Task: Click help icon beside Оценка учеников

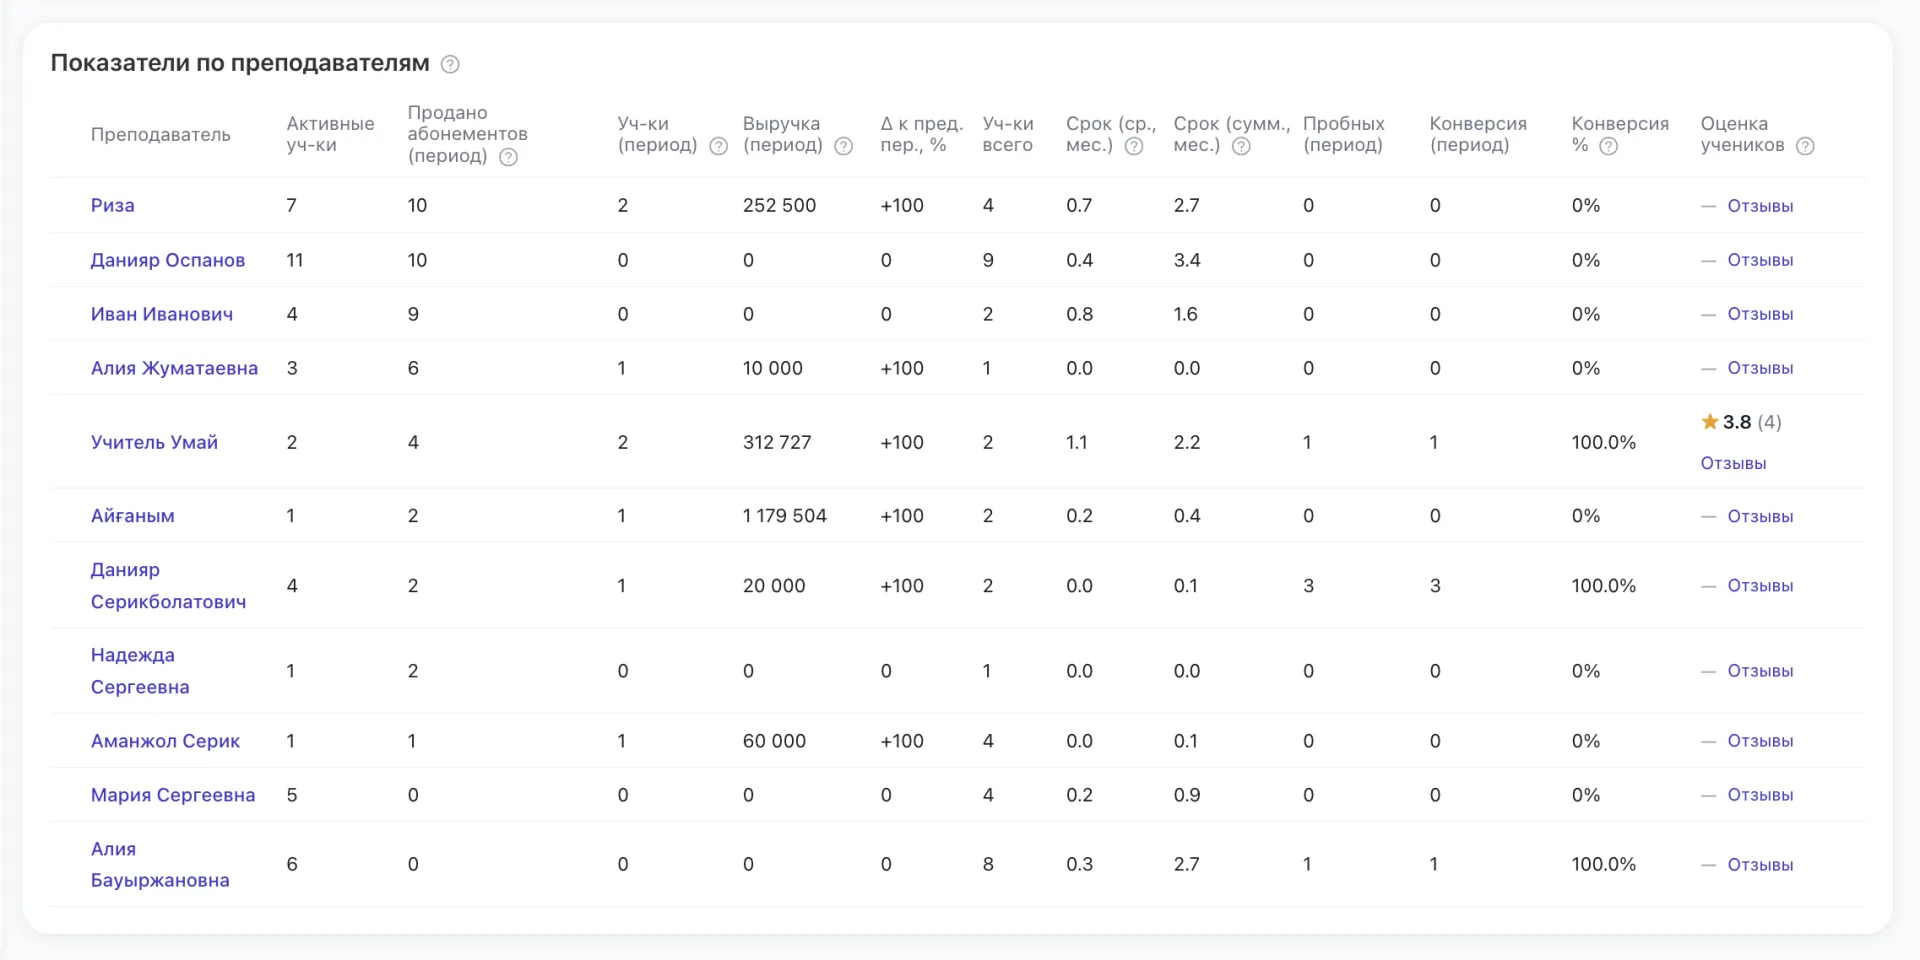Action: [1805, 146]
